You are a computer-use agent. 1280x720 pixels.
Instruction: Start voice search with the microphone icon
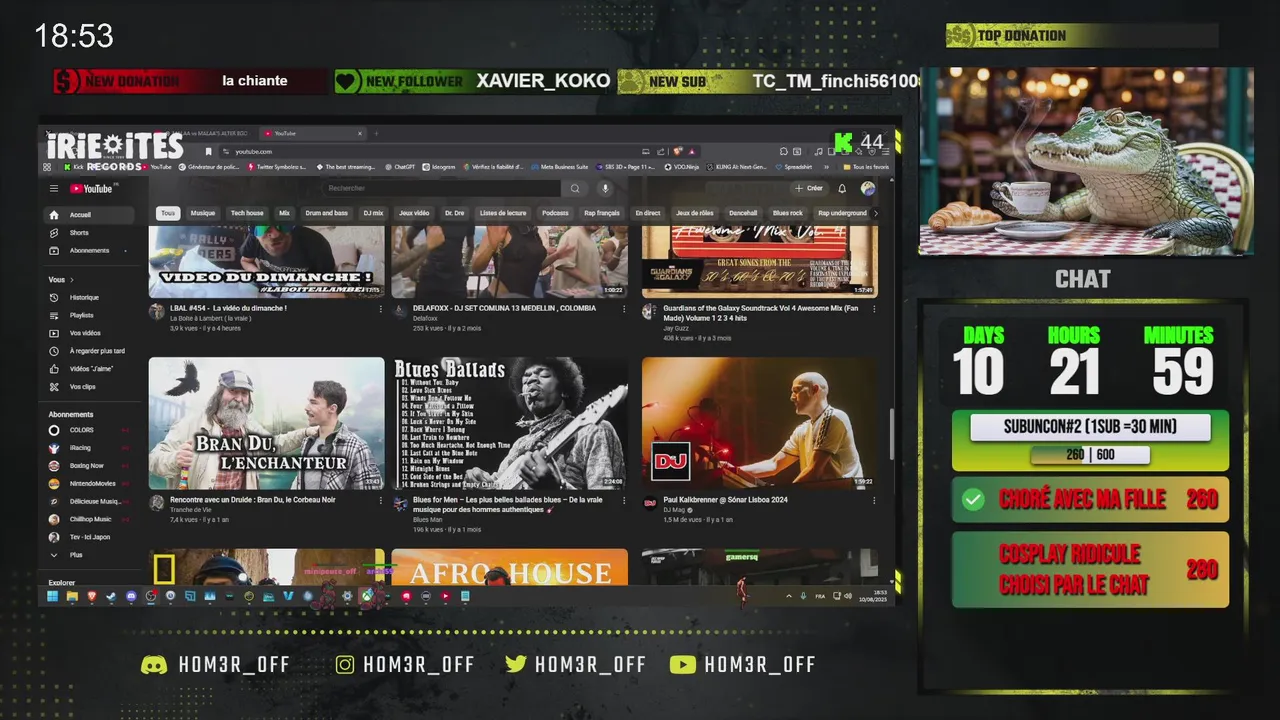(x=604, y=188)
